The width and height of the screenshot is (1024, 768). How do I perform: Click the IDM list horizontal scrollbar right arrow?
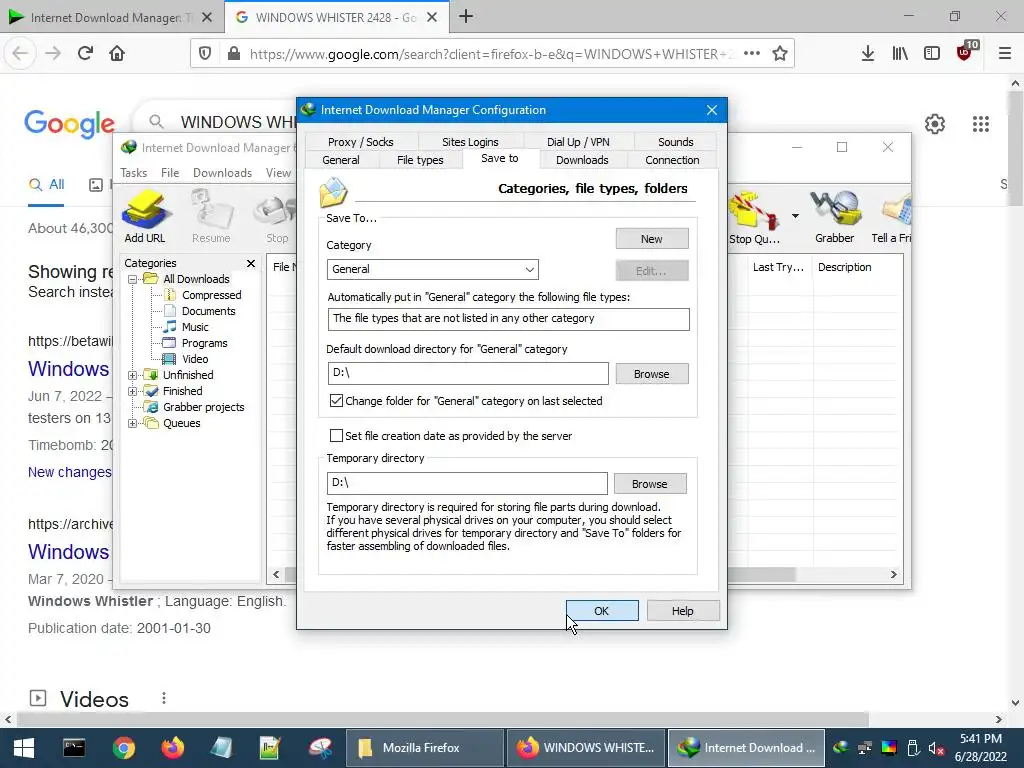[x=893, y=575]
